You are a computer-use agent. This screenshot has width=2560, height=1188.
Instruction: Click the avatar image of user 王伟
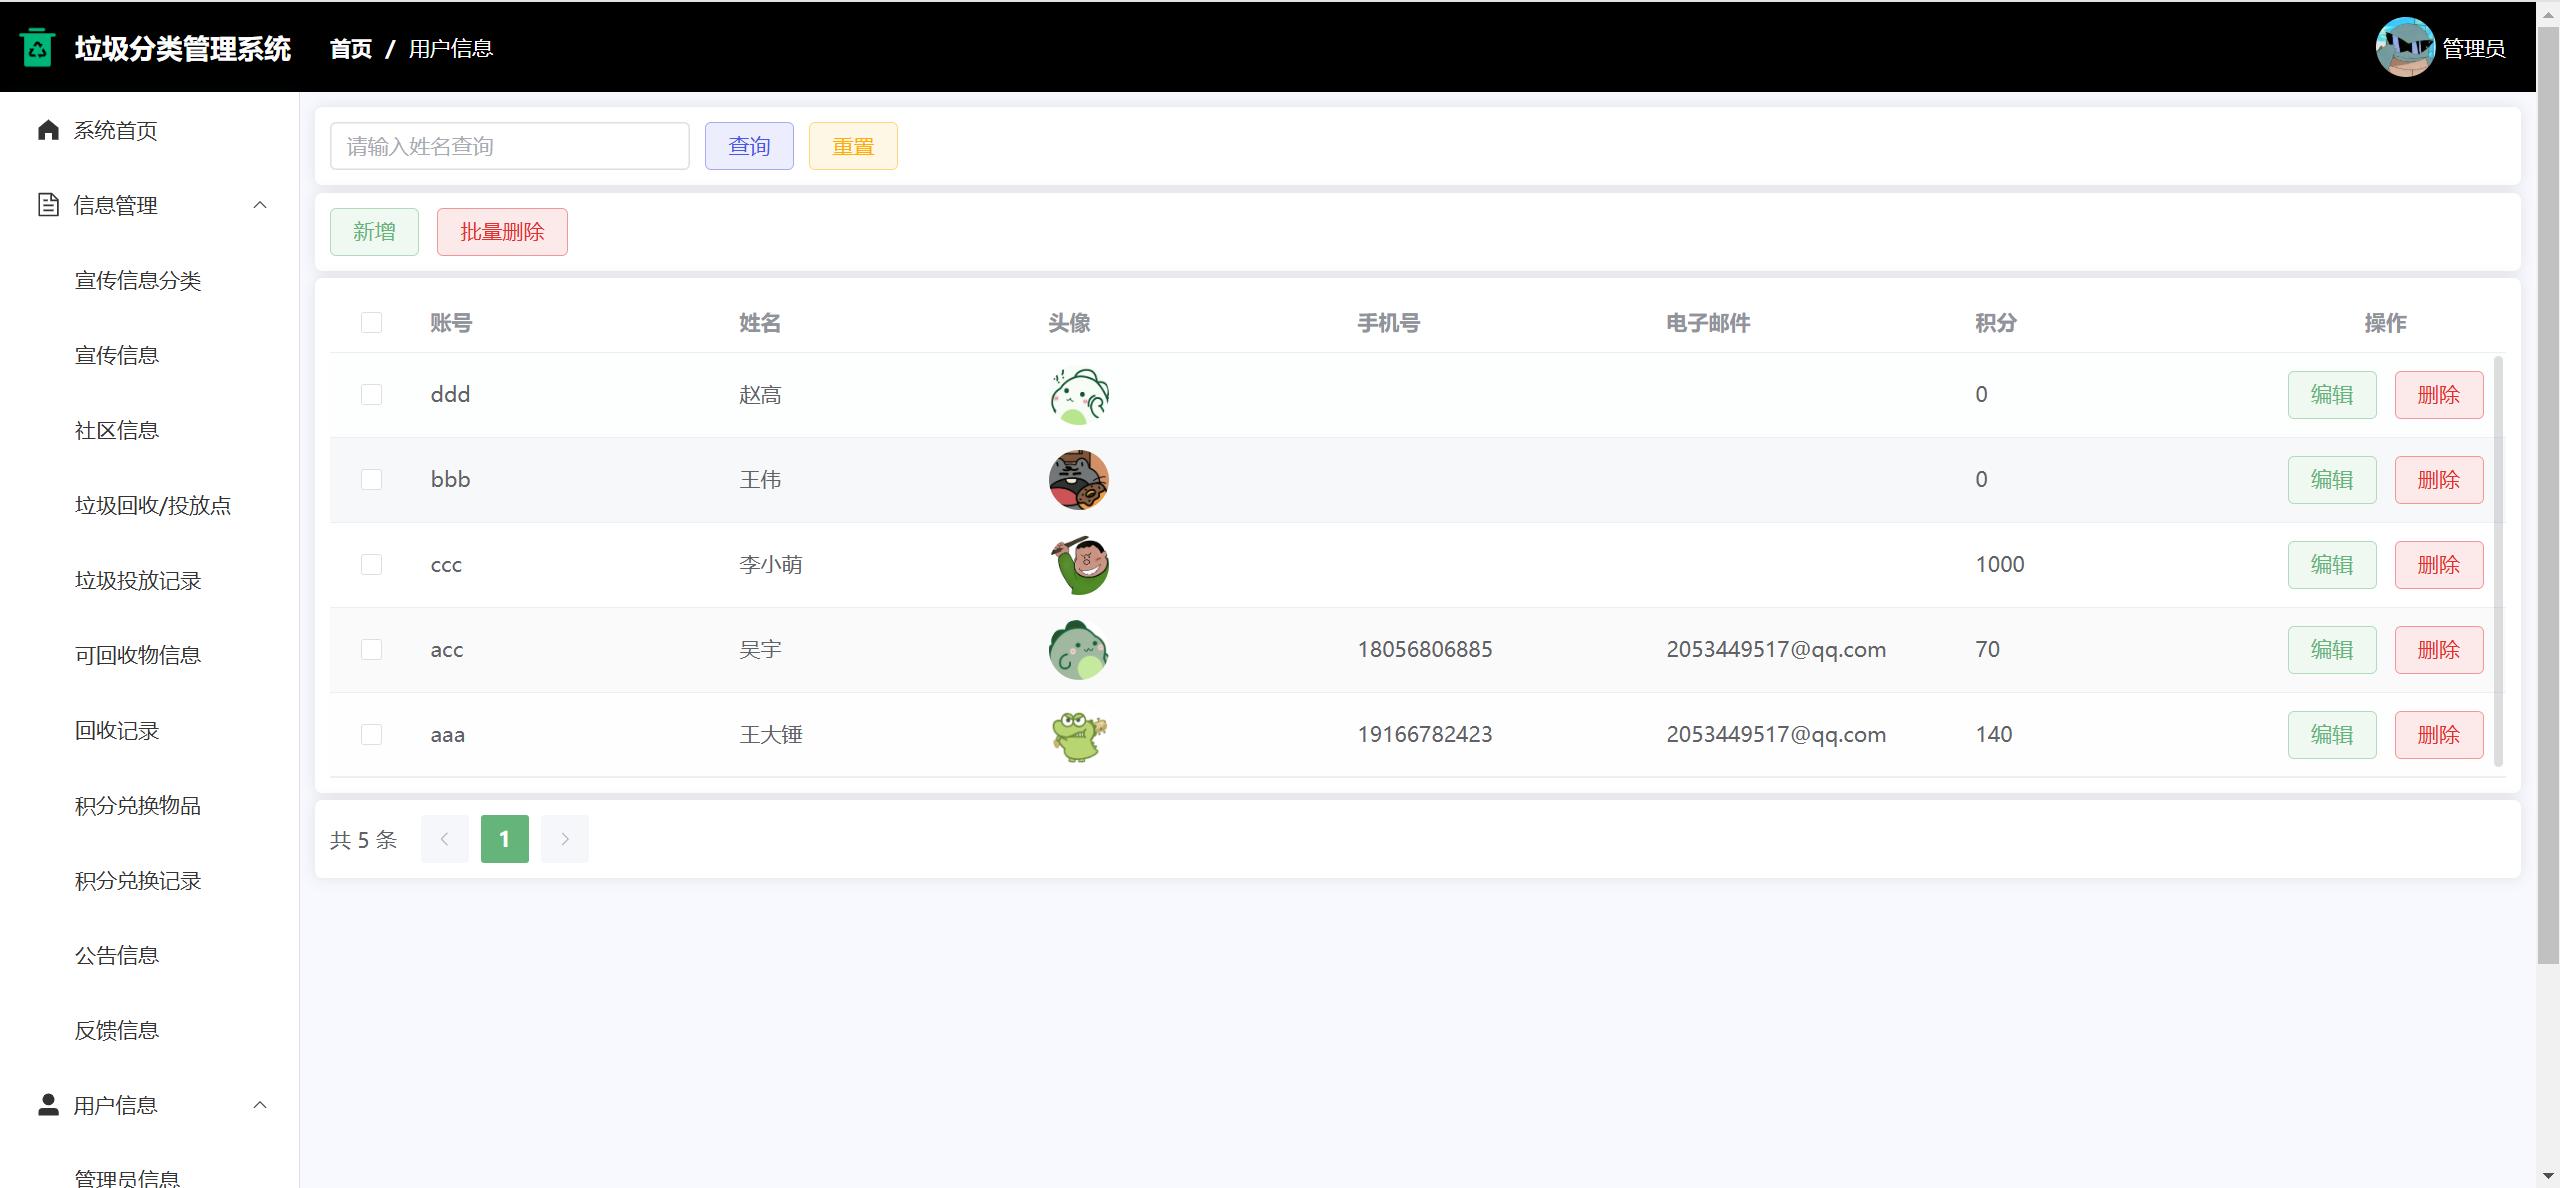tap(1078, 480)
